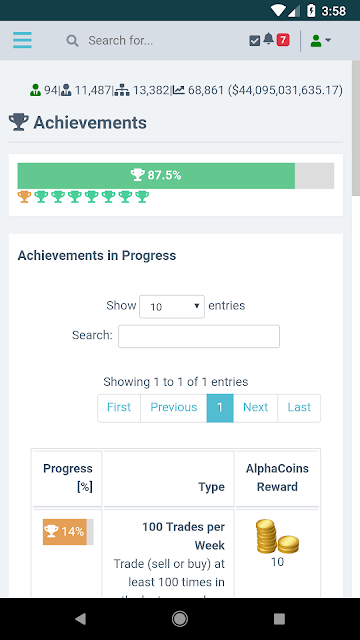Viewport: 360px width, 640px height.
Task: Open notifications bell with 7 badge
Action: point(276,40)
